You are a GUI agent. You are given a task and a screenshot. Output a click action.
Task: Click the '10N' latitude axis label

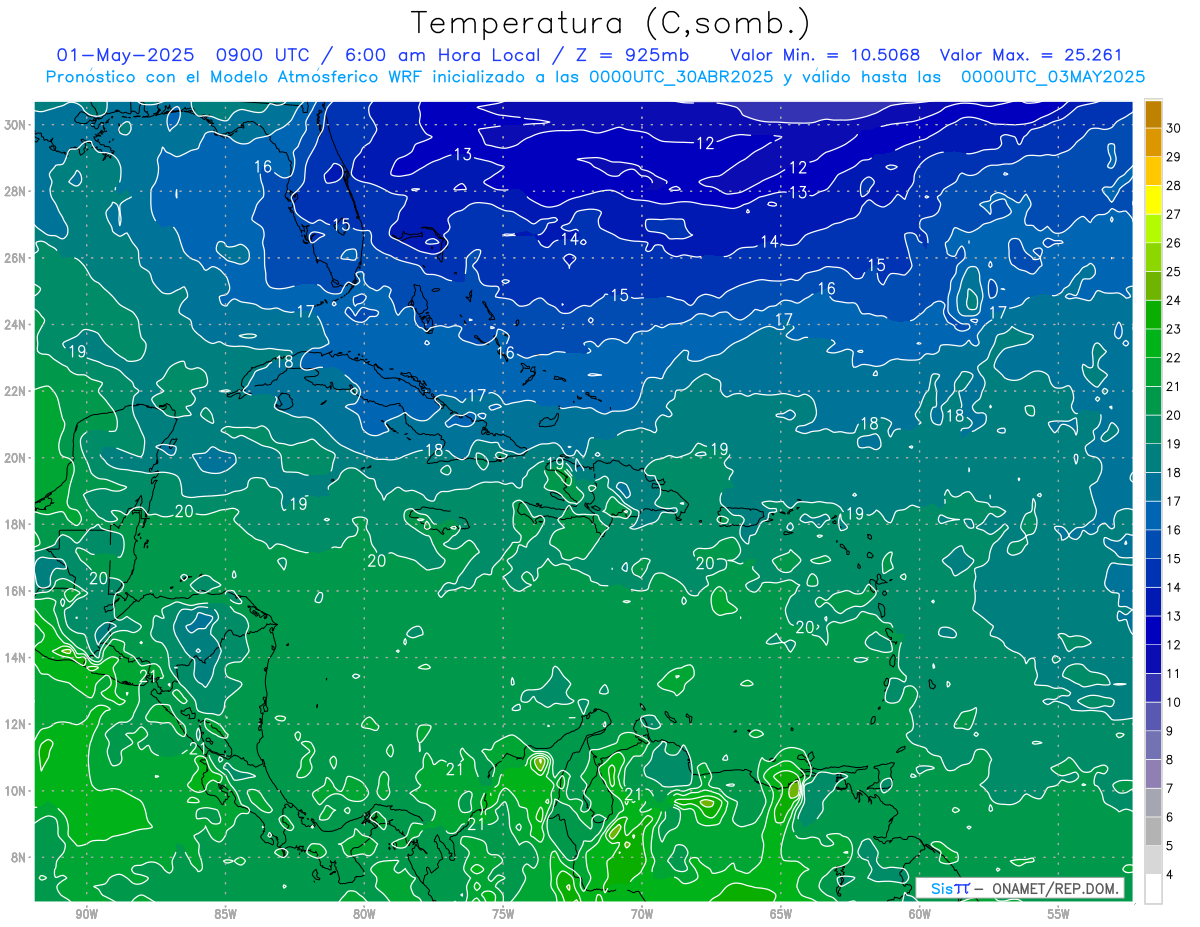coord(15,790)
